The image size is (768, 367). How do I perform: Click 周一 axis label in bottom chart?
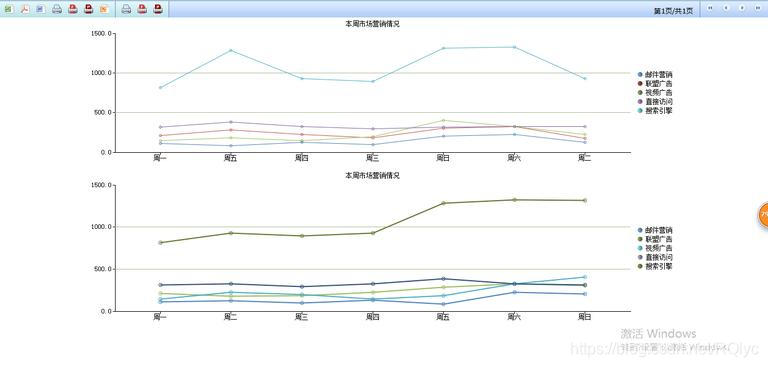click(160, 317)
